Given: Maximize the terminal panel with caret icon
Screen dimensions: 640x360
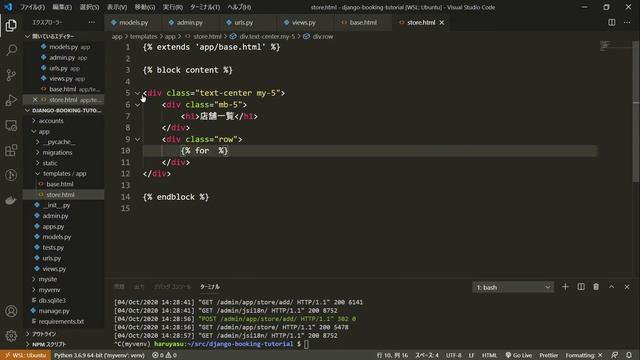Looking at the screenshot, I should point(611,287).
